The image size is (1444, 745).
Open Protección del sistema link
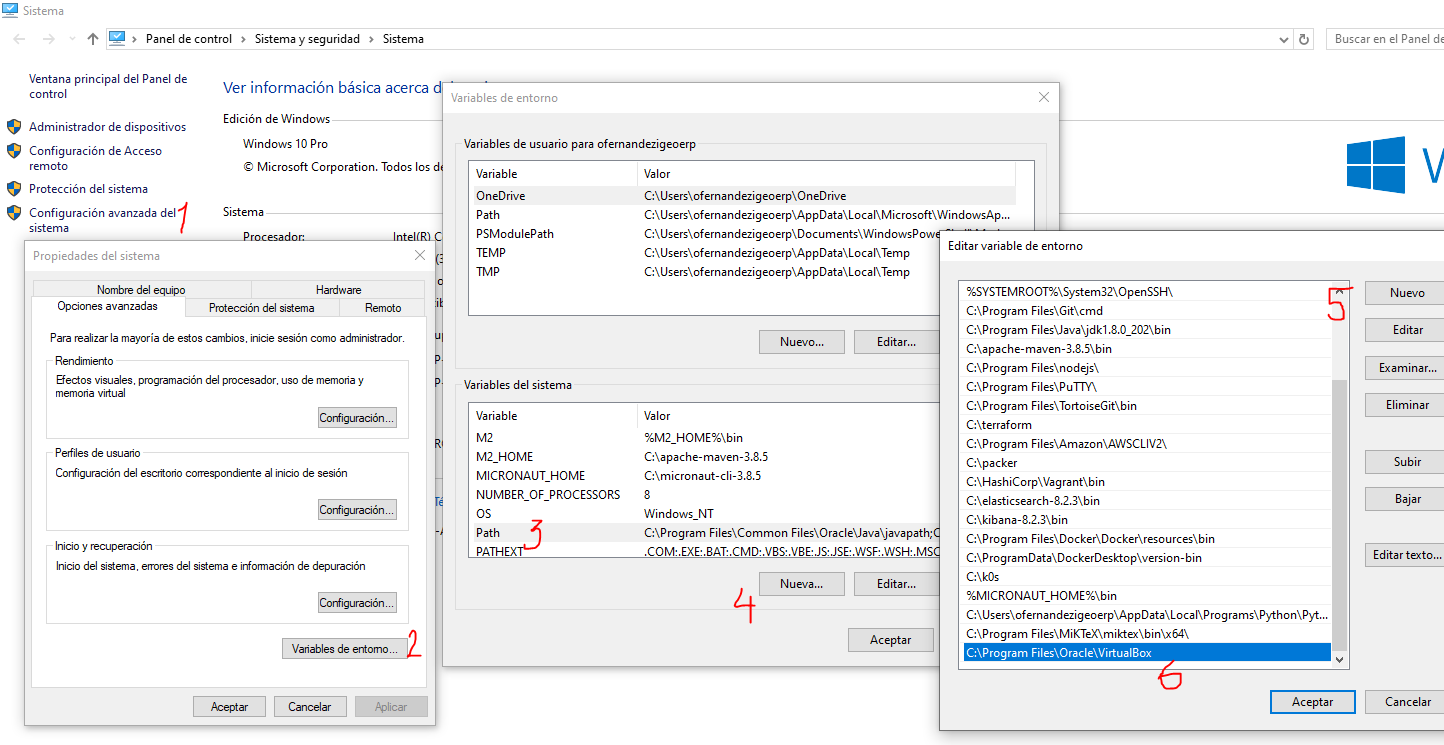click(x=88, y=188)
